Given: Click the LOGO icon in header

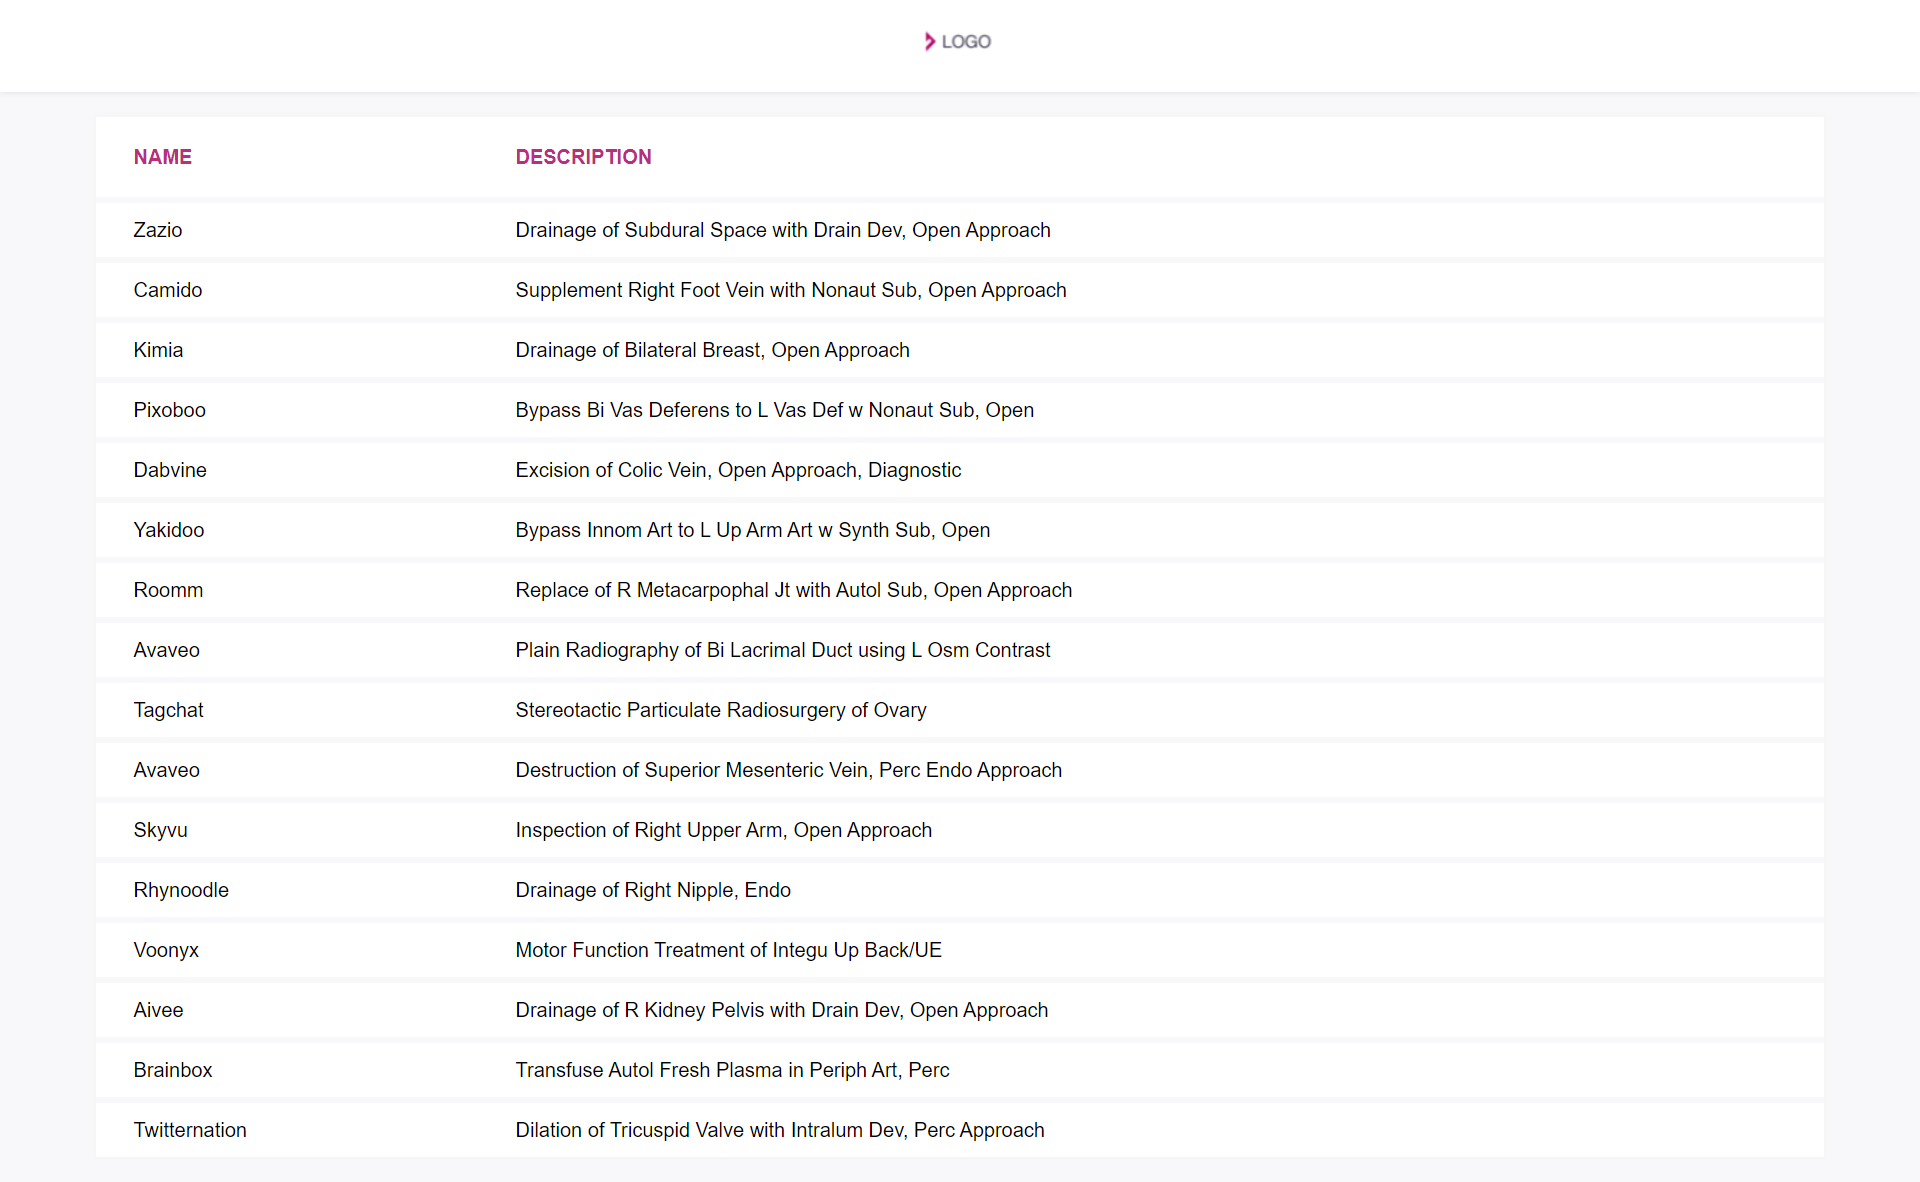Looking at the screenshot, I should click(958, 41).
